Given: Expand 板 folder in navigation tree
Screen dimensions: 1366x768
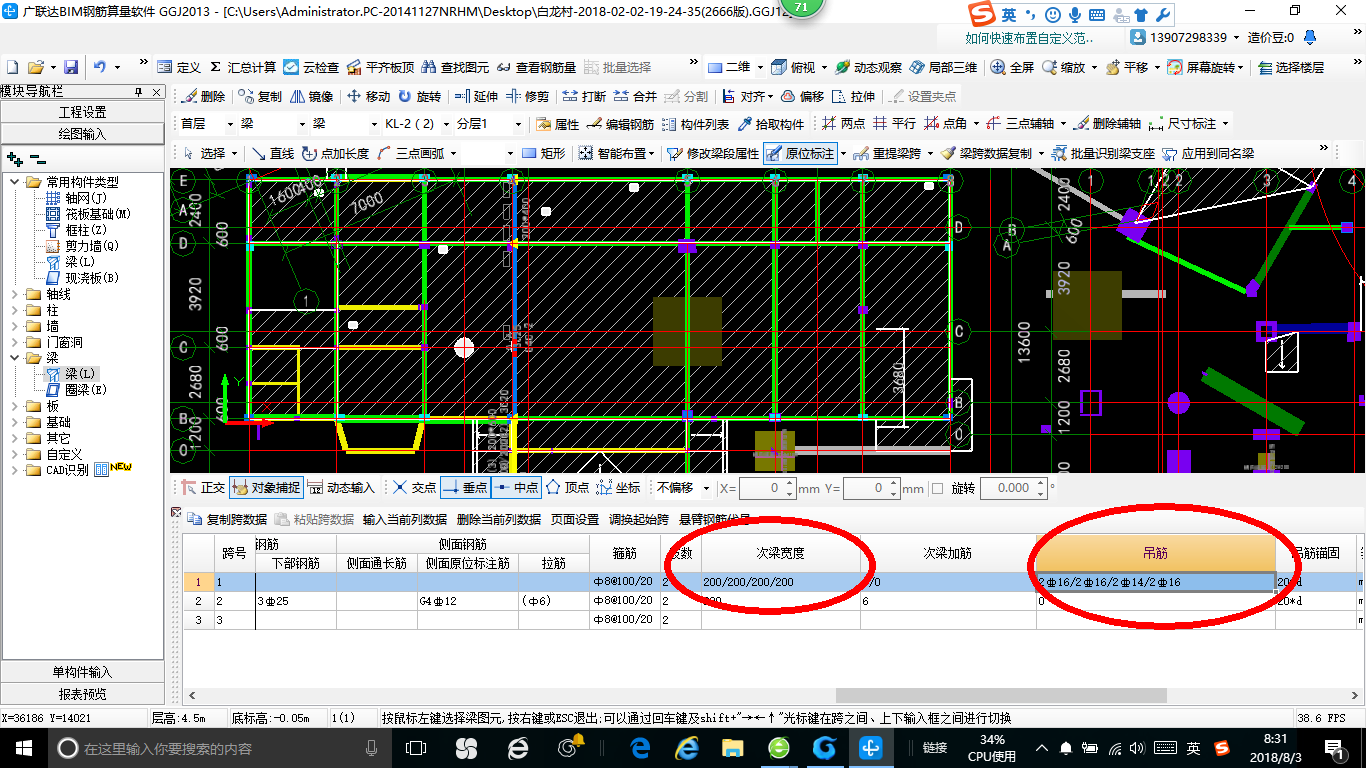Looking at the screenshot, I should [14, 406].
